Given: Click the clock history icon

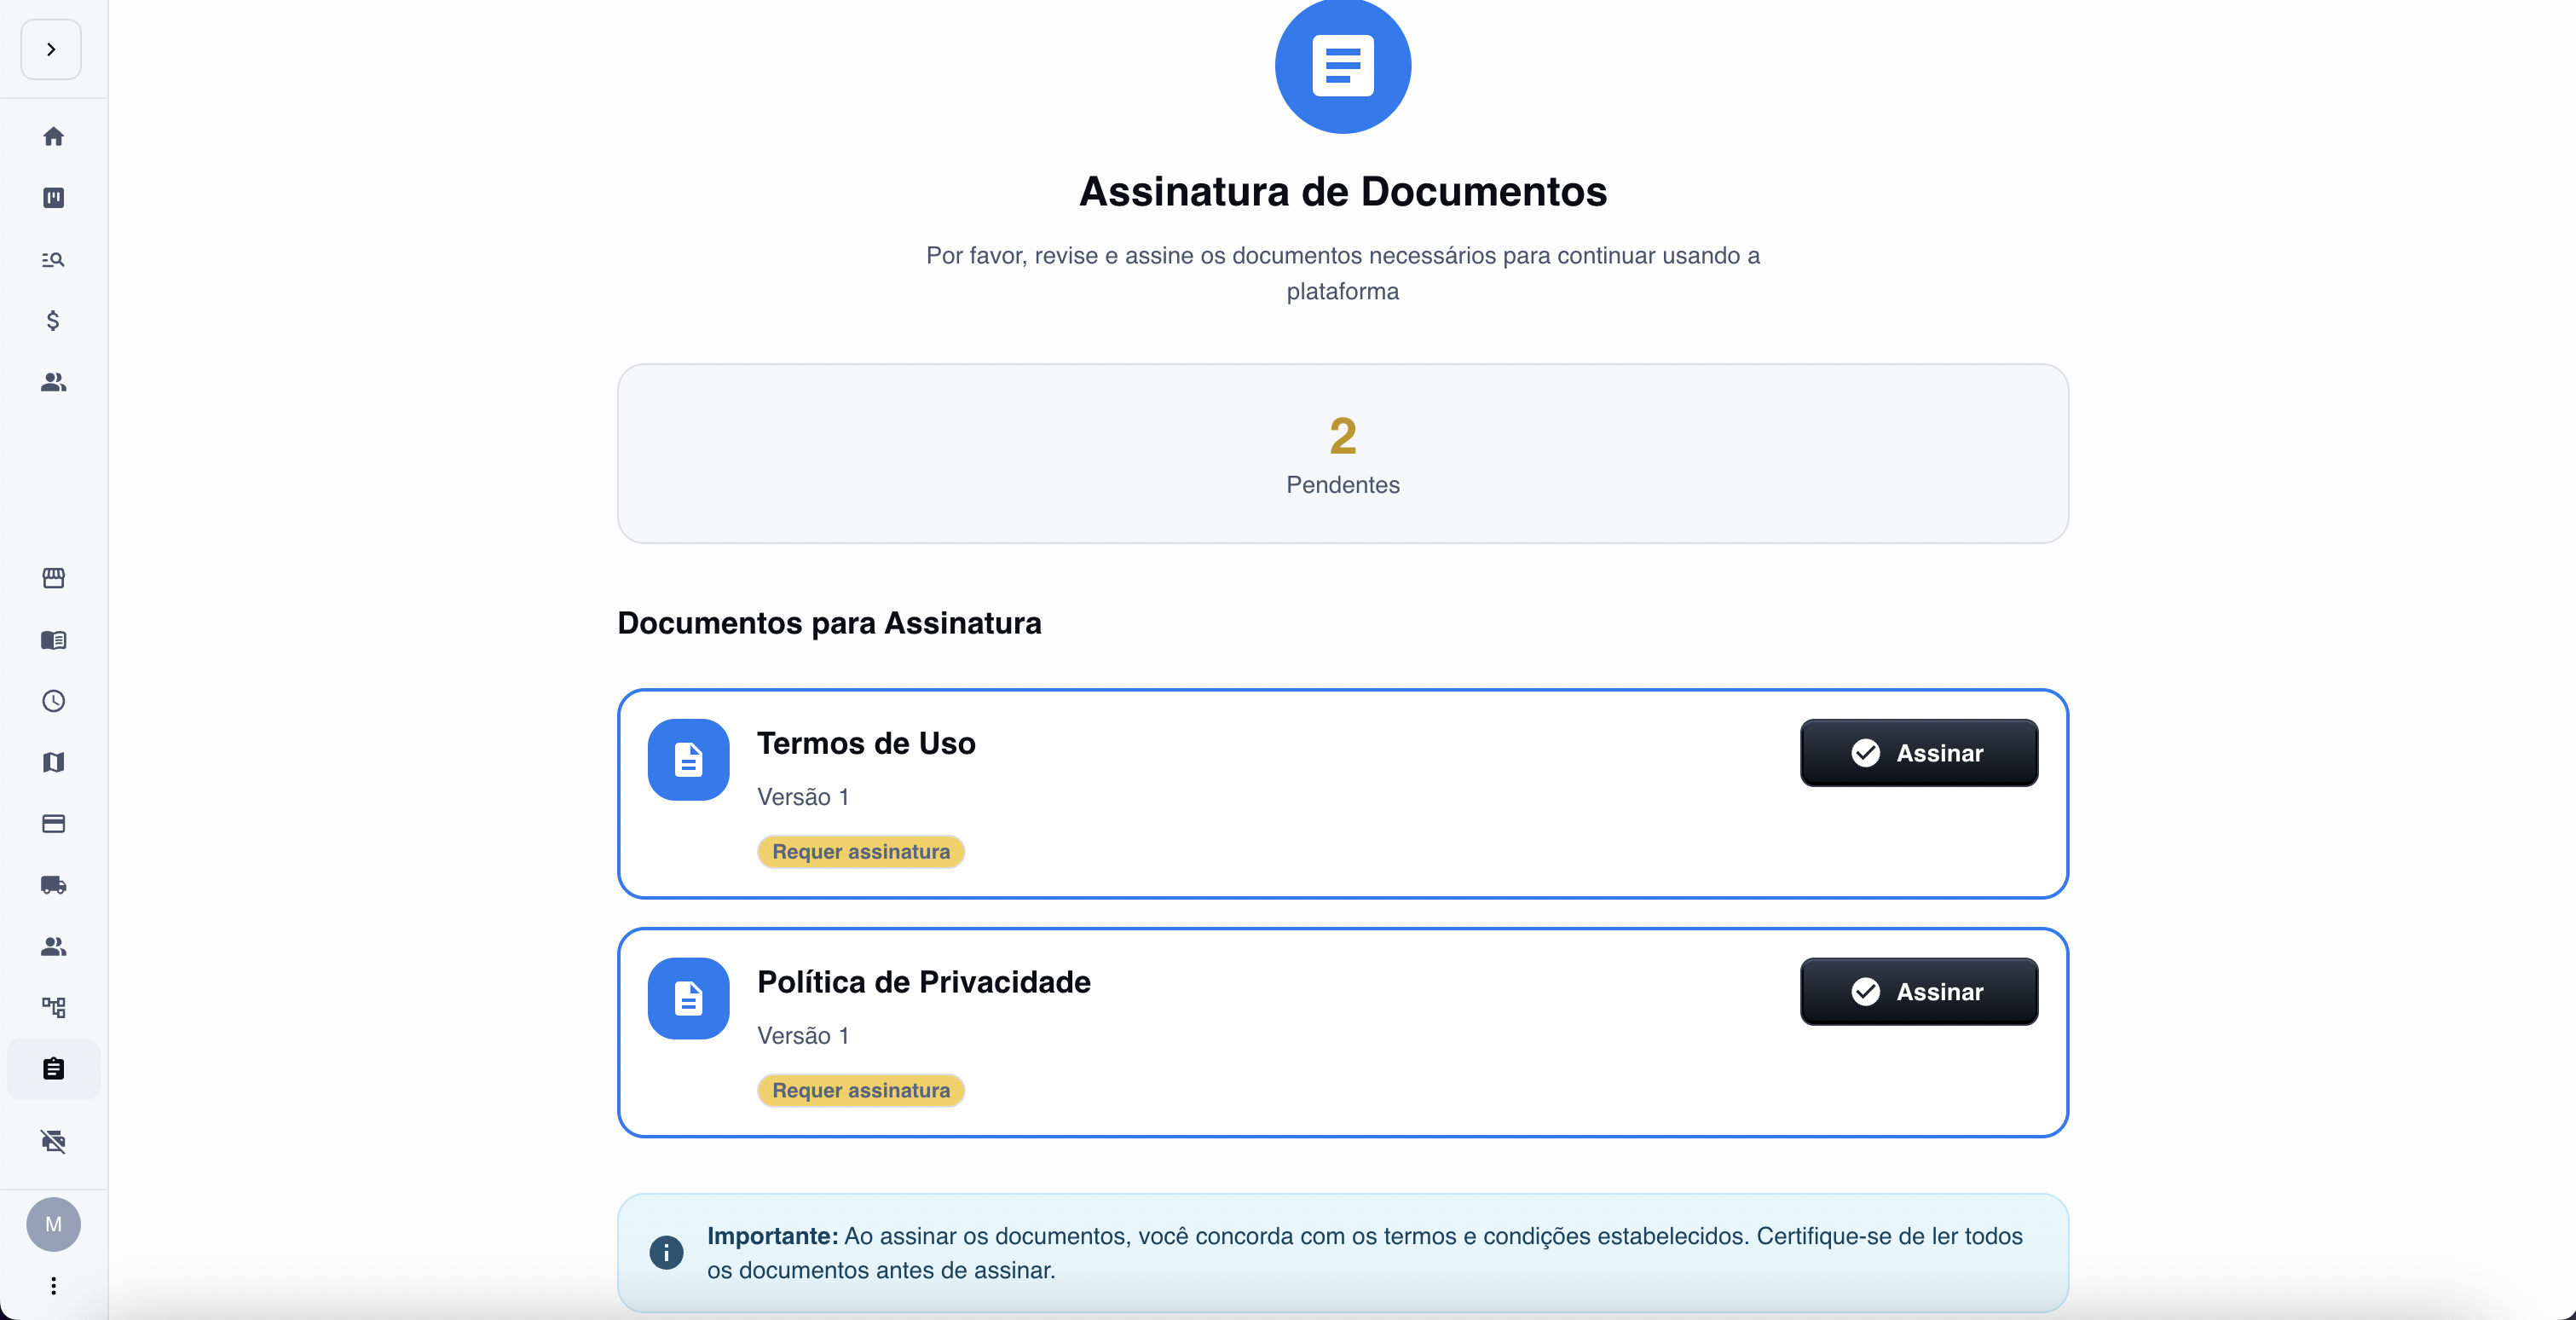Looking at the screenshot, I should [53, 701].
